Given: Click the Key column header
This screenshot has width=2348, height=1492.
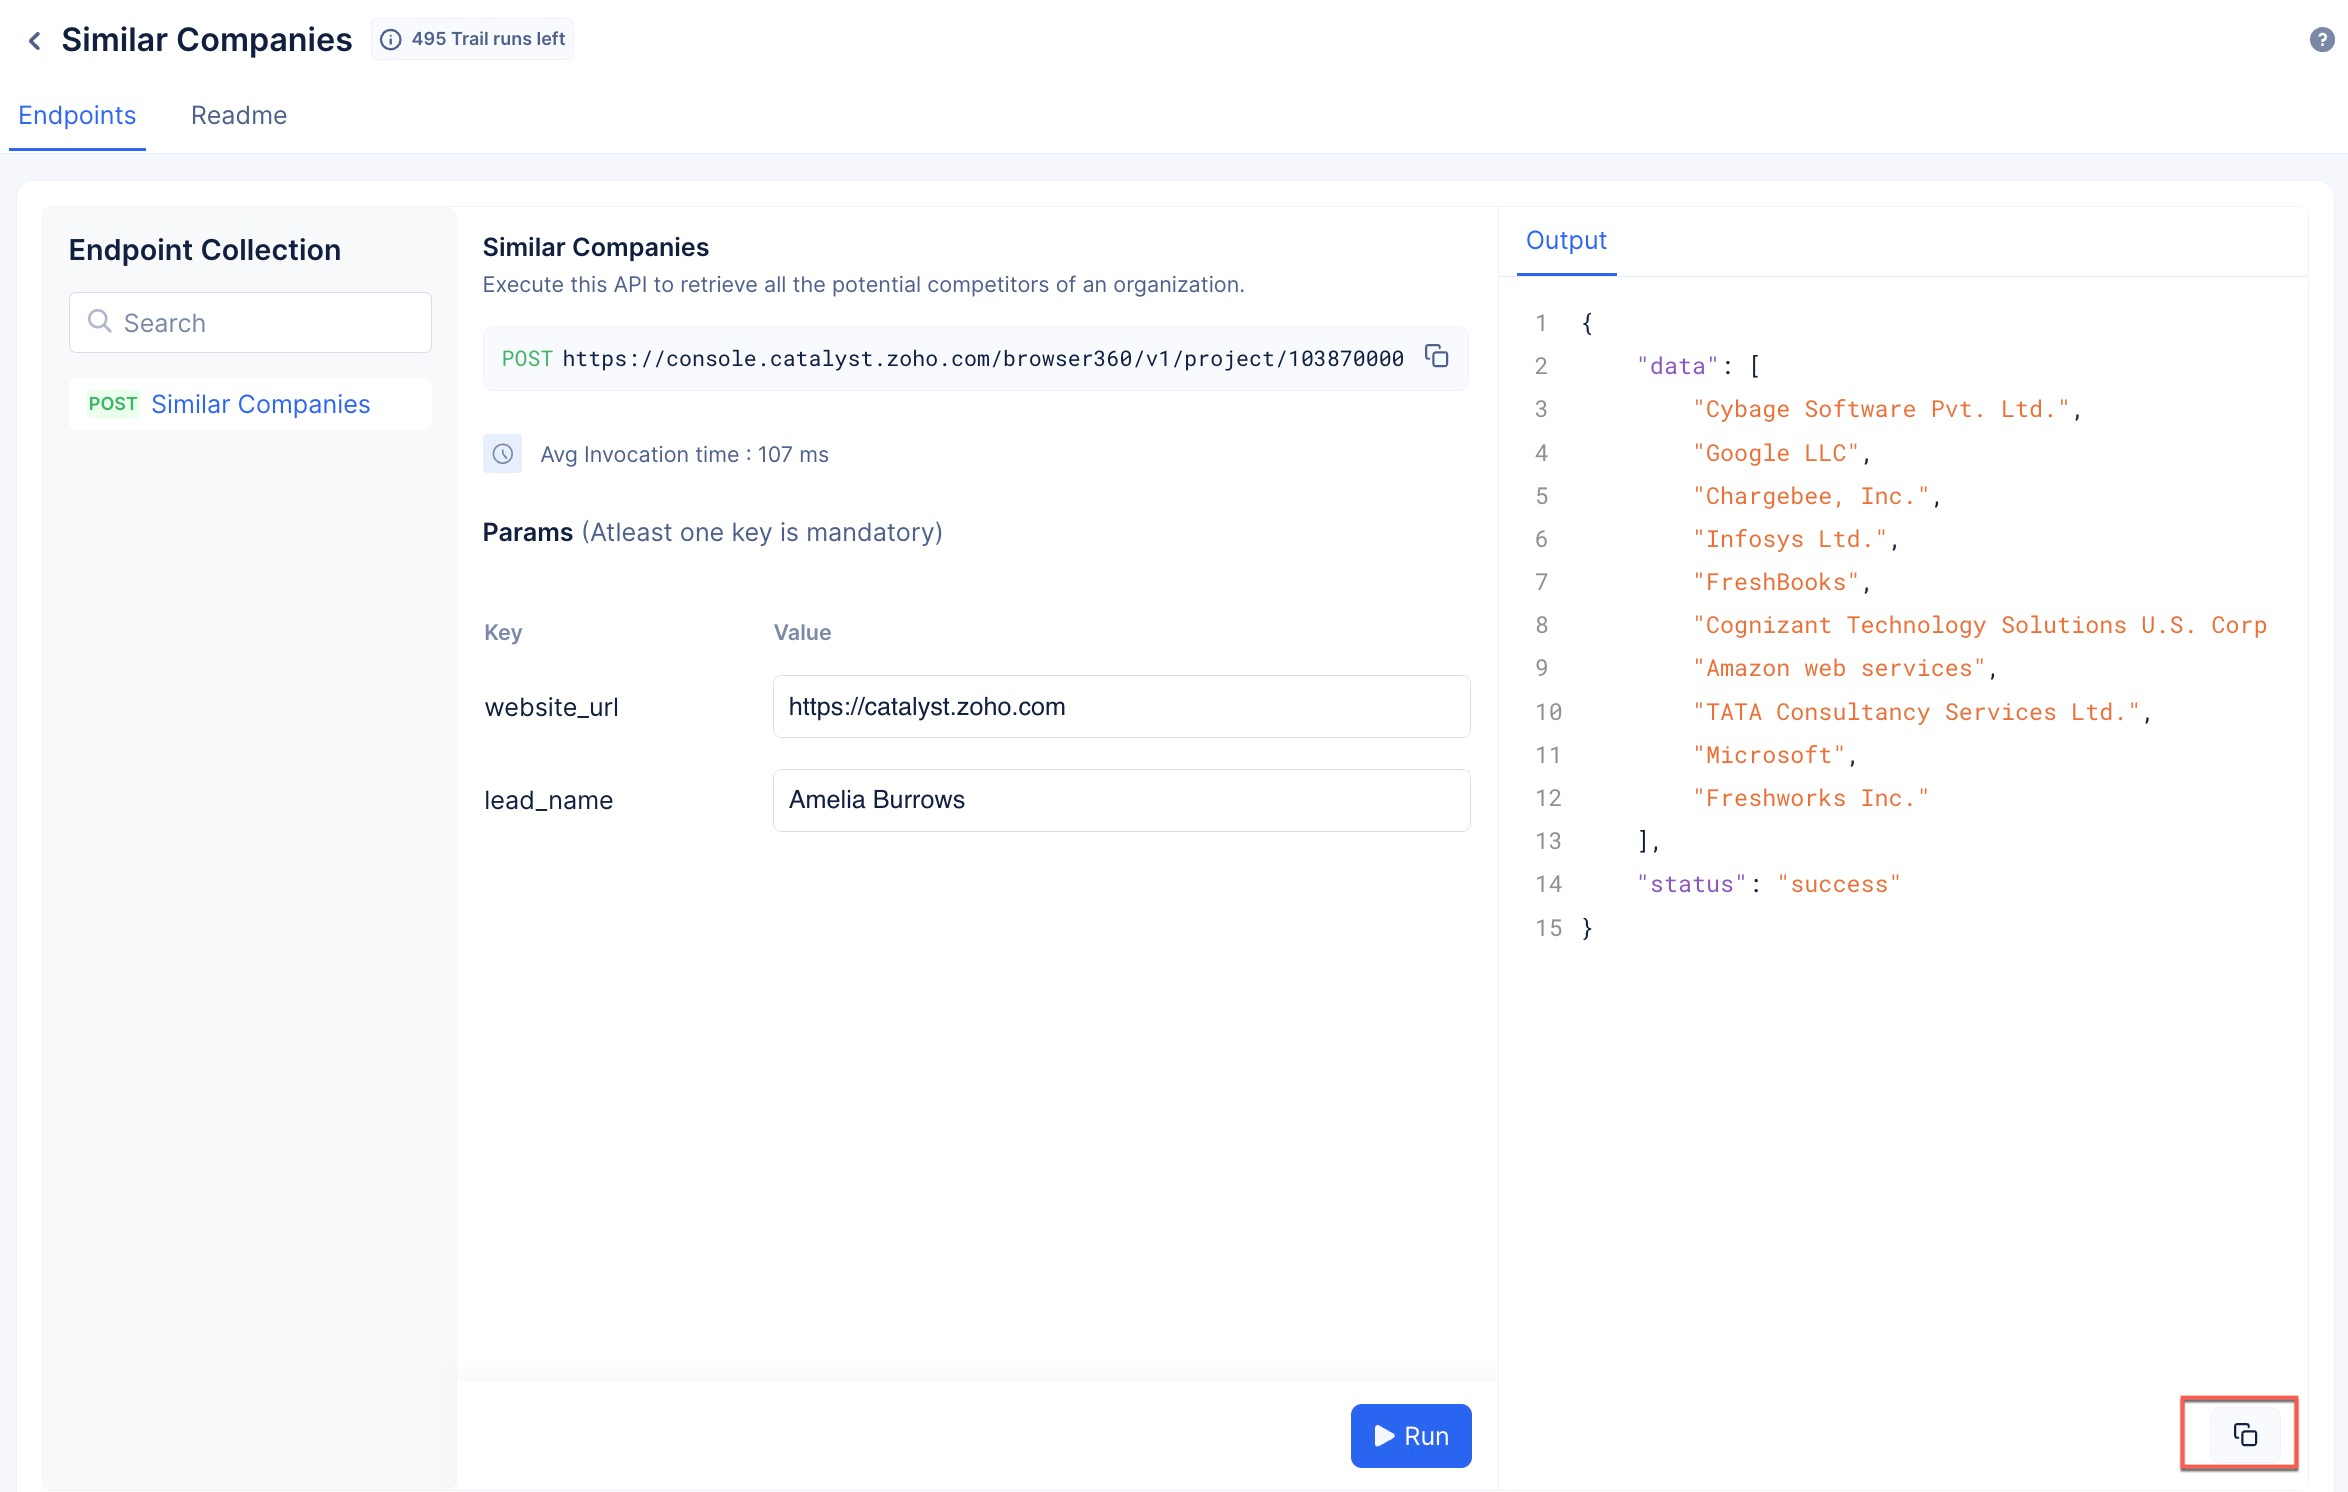Looking at the screenshot, I should [503, 632].
